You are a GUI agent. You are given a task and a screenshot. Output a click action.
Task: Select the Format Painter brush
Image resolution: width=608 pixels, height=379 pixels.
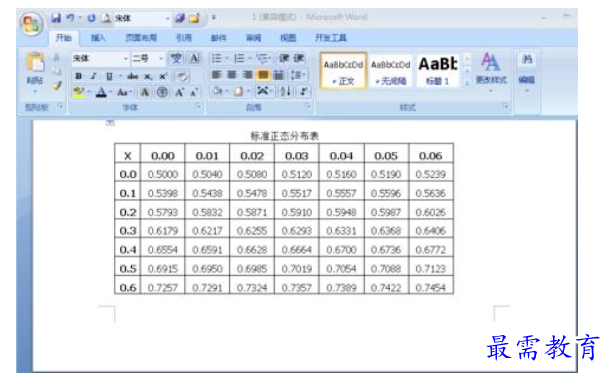[x=57, y=85]
